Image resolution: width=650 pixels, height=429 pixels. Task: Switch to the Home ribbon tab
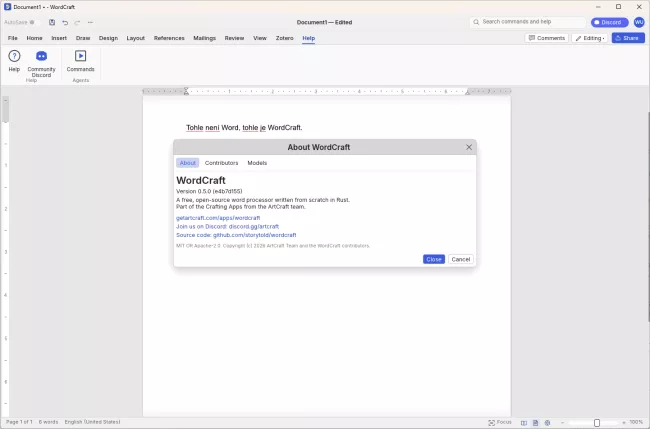[34, 38]
